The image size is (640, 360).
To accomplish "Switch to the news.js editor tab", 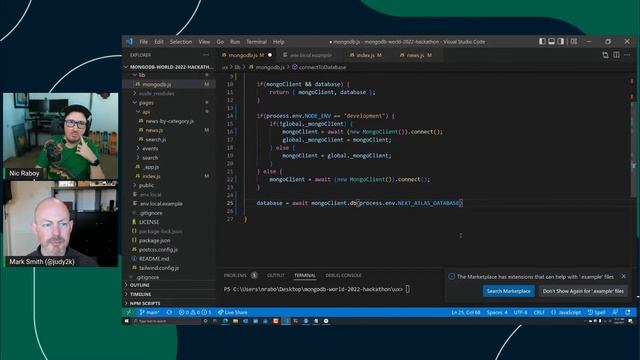I will click(x=416, y=55).
